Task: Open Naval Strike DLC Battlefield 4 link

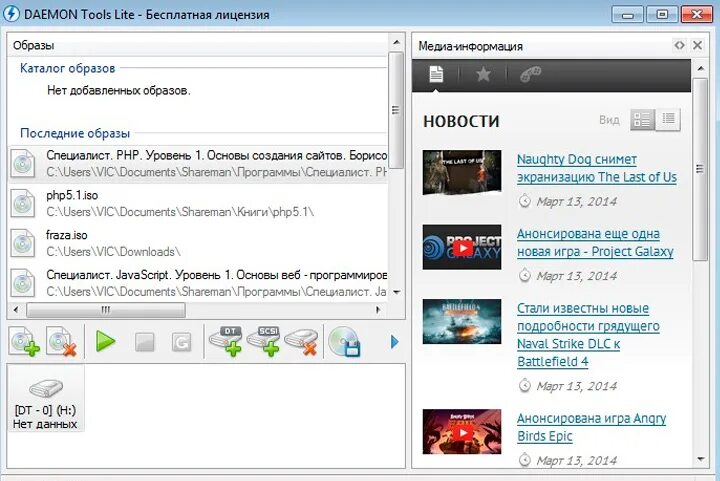Action: (588, 335)
